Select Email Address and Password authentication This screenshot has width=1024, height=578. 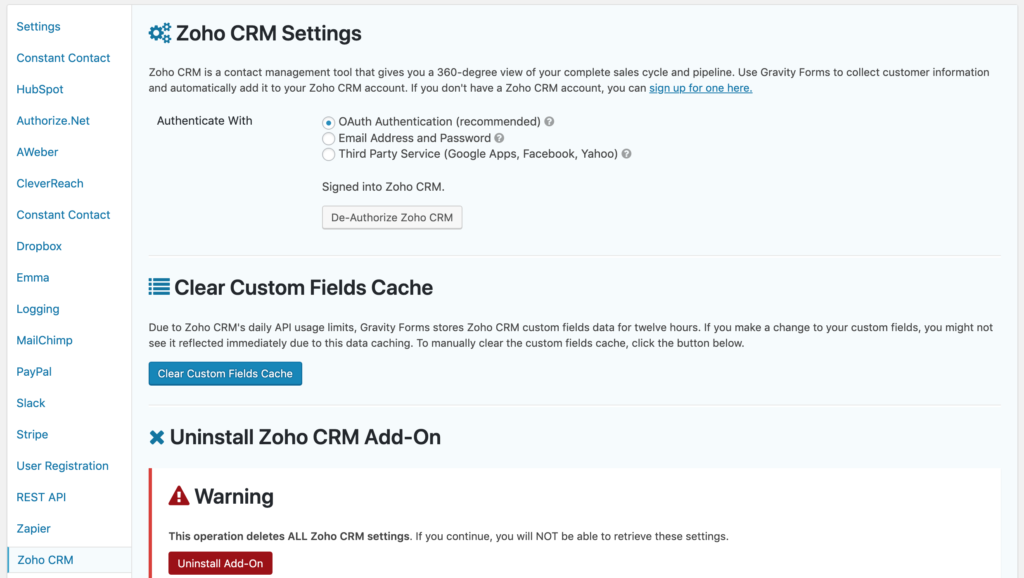pyautogui.click(x=329, y=138)
